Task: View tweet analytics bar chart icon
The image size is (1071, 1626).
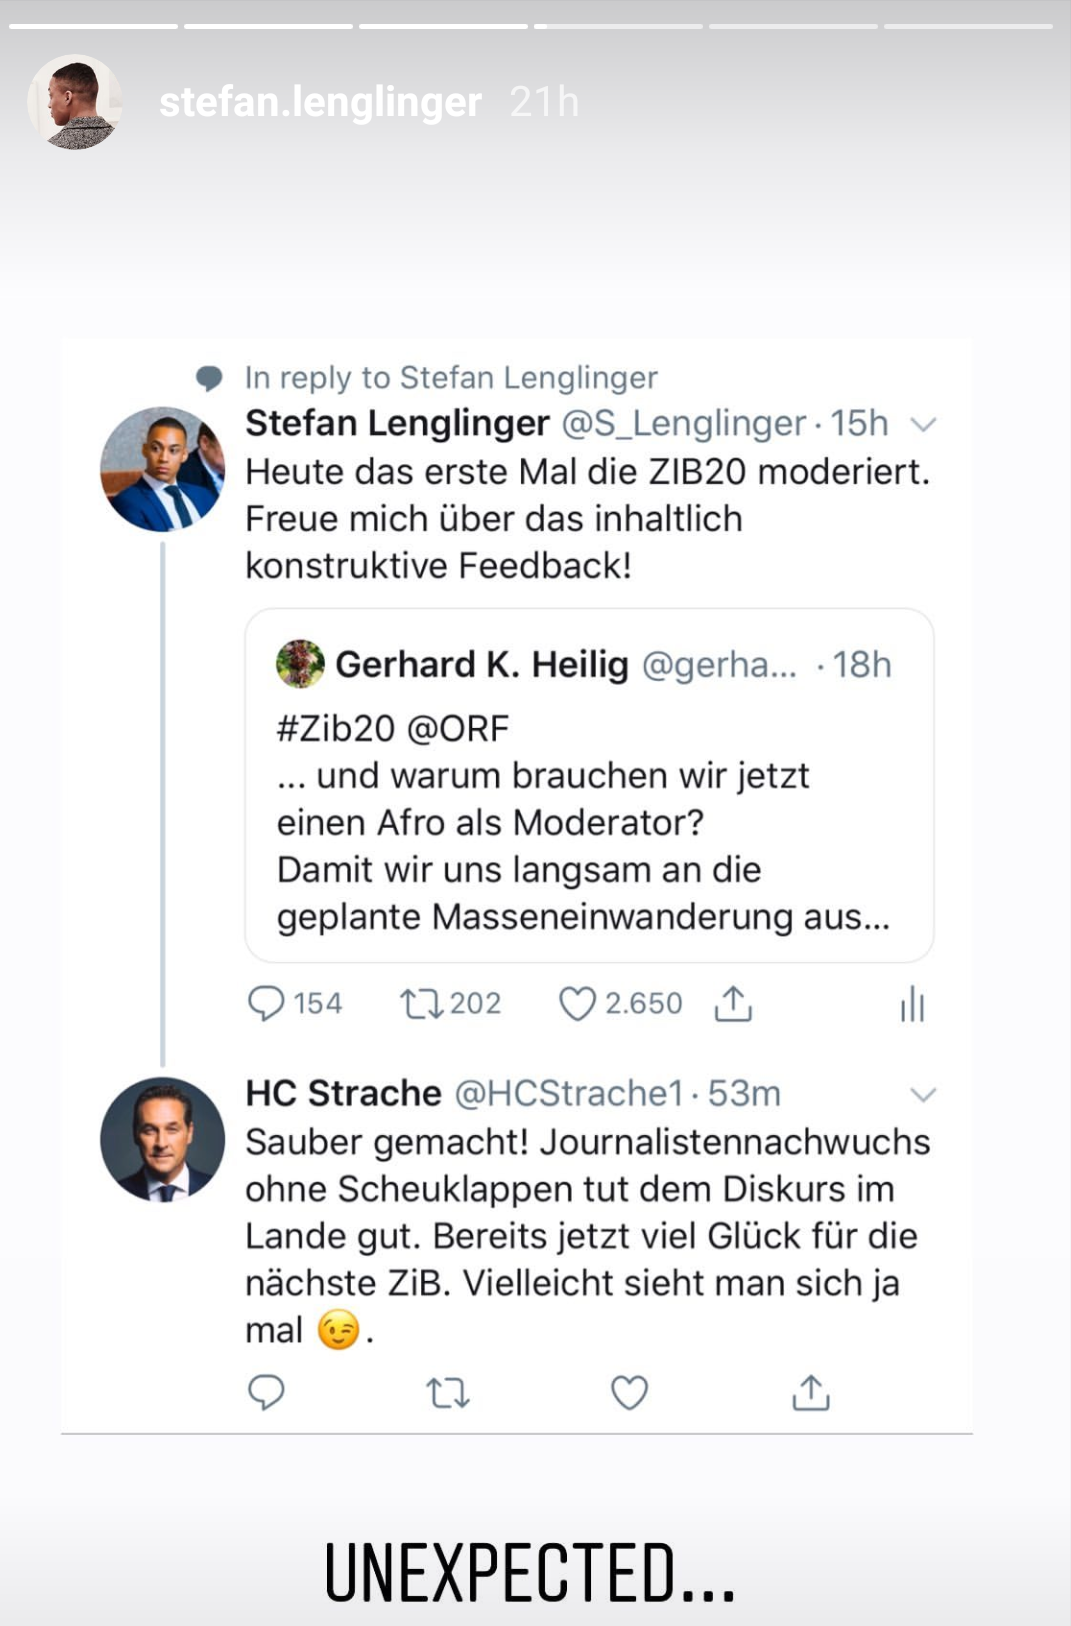Action: point(912,1004)
